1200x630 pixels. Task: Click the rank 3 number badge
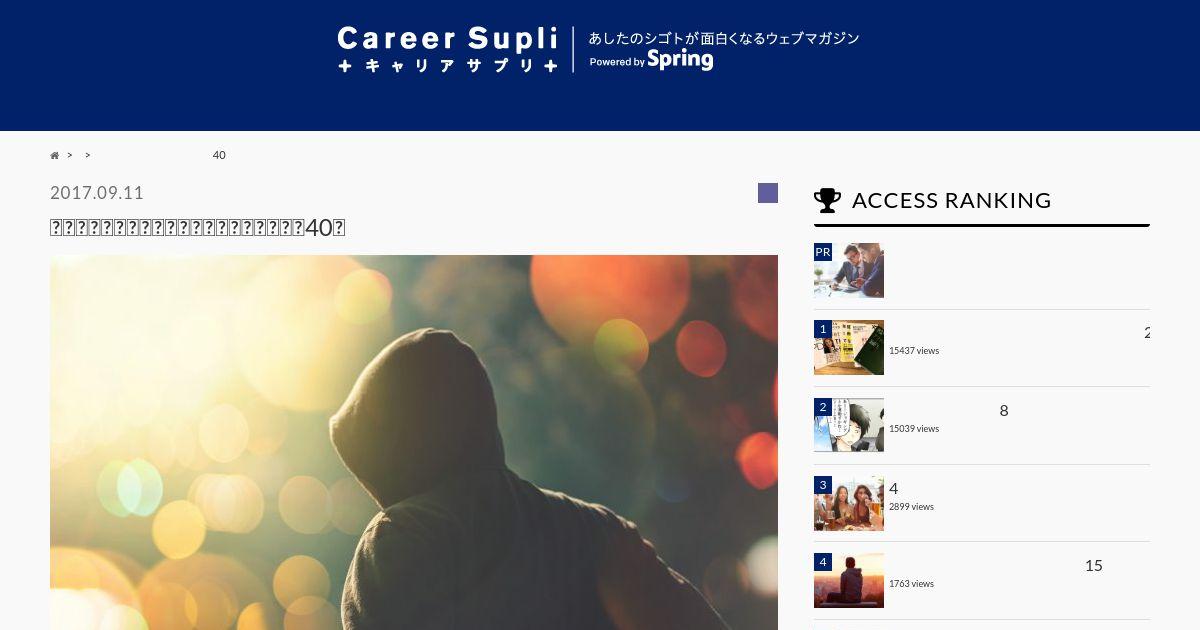pos(823,485)
